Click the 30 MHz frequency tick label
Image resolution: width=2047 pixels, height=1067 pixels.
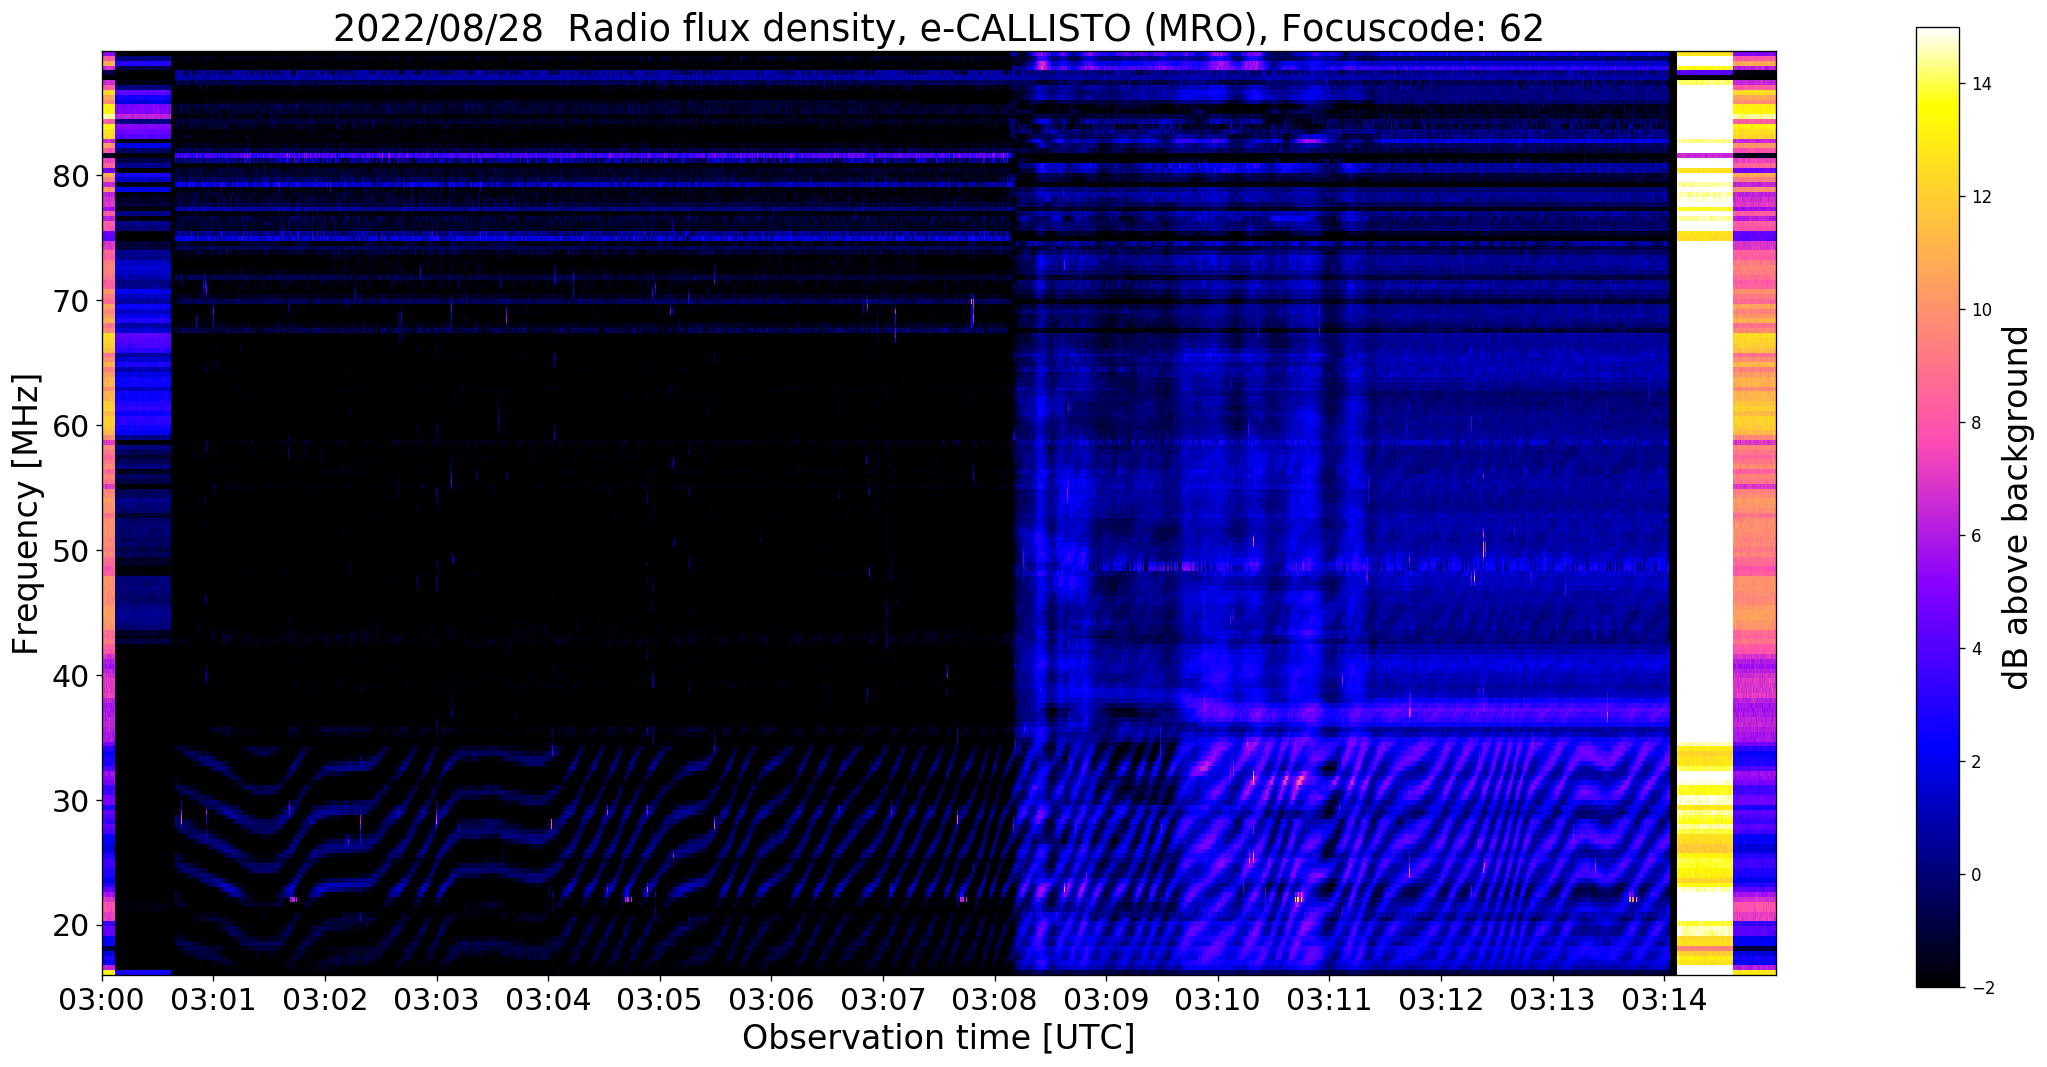(x=70, y=801)
